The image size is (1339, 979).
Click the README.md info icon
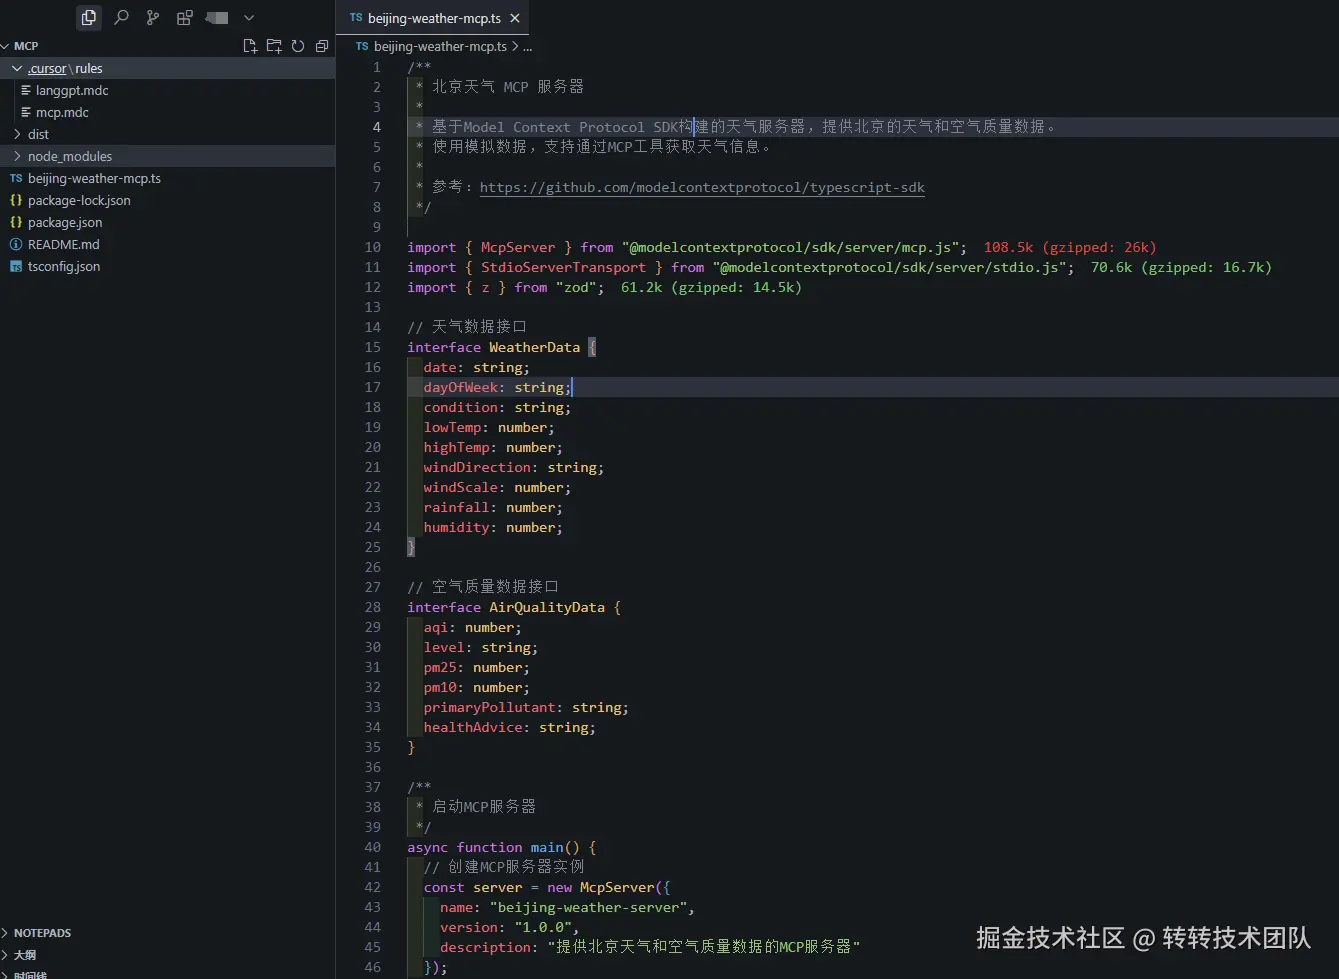(16, 244)
